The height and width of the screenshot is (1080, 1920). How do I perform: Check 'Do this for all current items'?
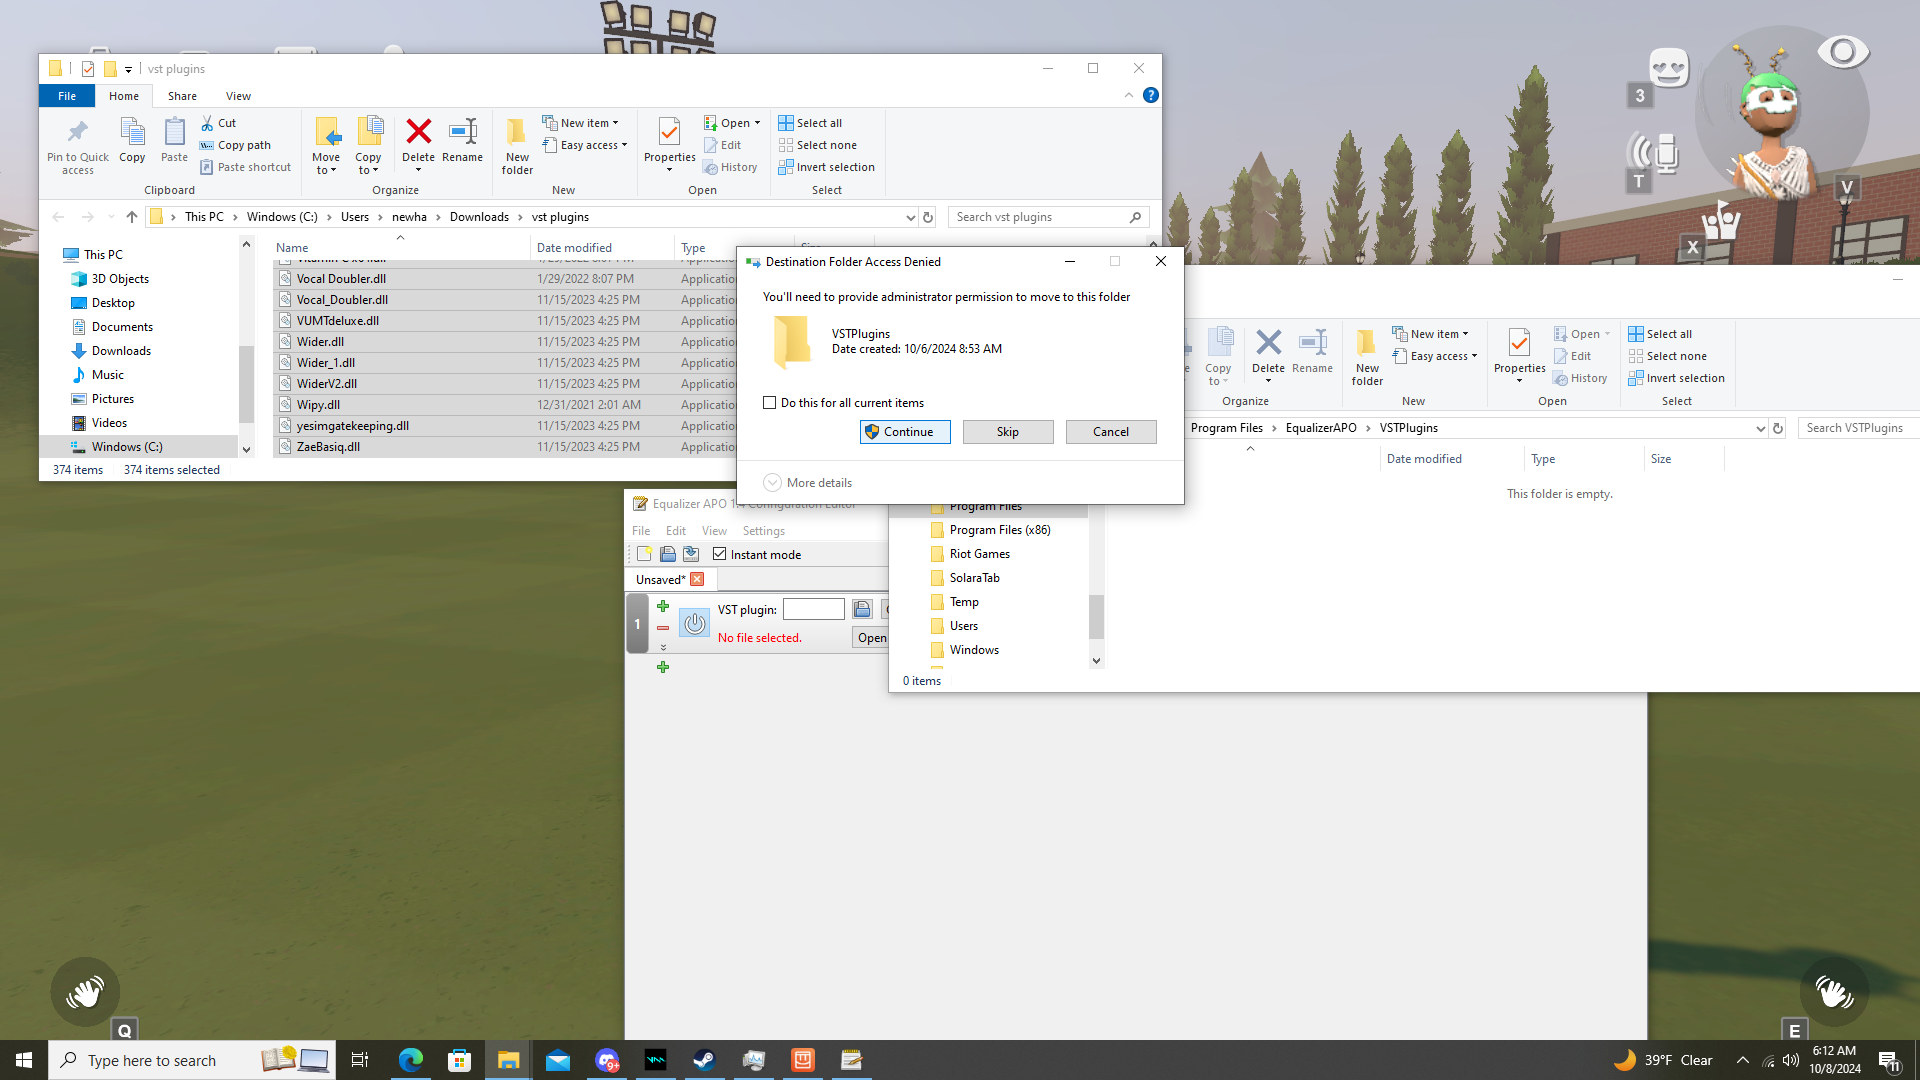click(769, 403)
